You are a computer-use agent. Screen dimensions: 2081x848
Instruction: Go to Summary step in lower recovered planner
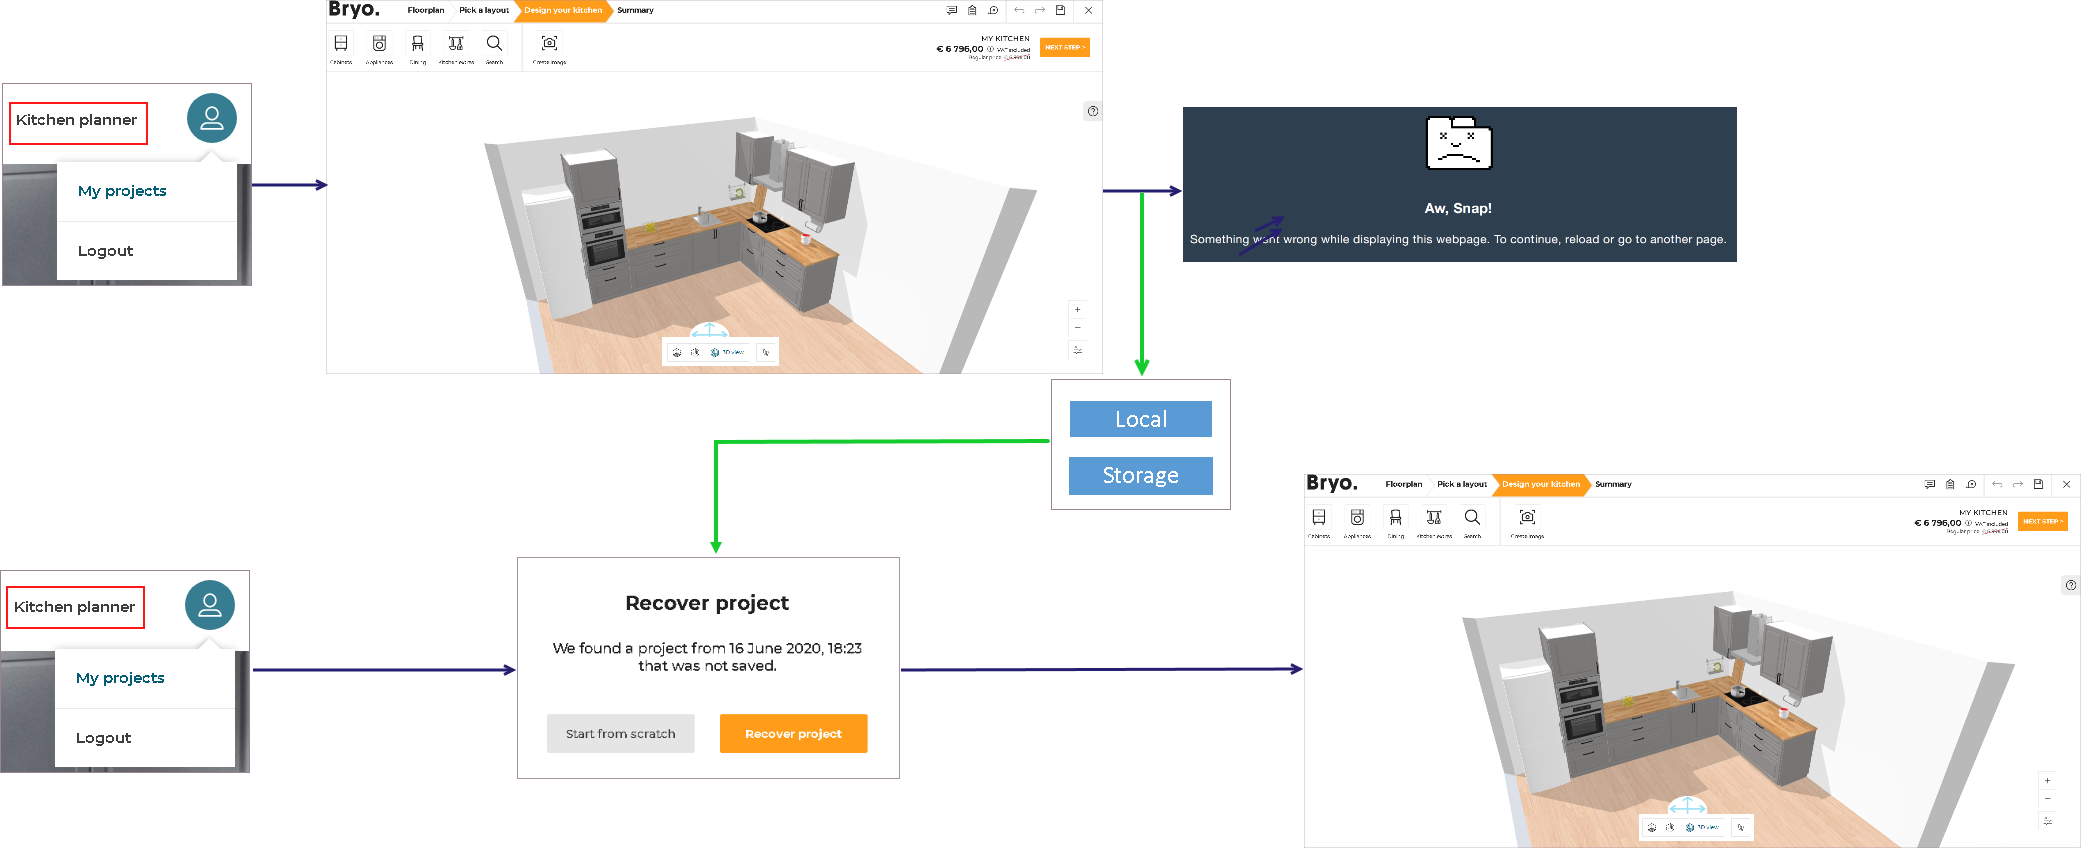tap(1613, 484)
